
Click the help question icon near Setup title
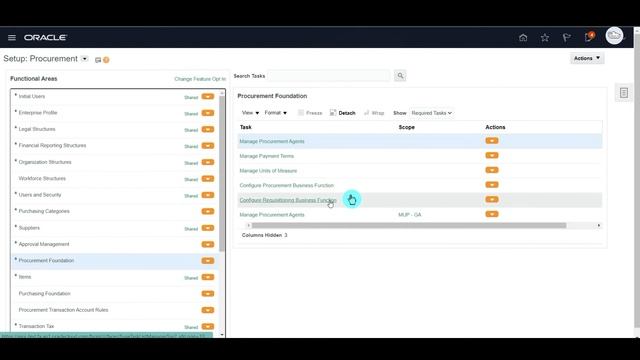point(106,60)
